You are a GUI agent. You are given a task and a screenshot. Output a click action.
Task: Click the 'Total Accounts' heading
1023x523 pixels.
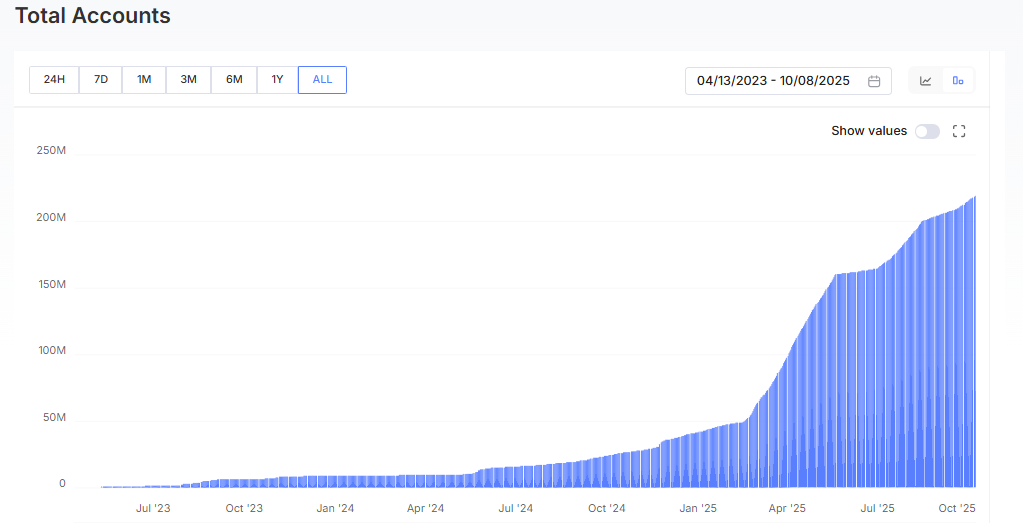(93, 16)
